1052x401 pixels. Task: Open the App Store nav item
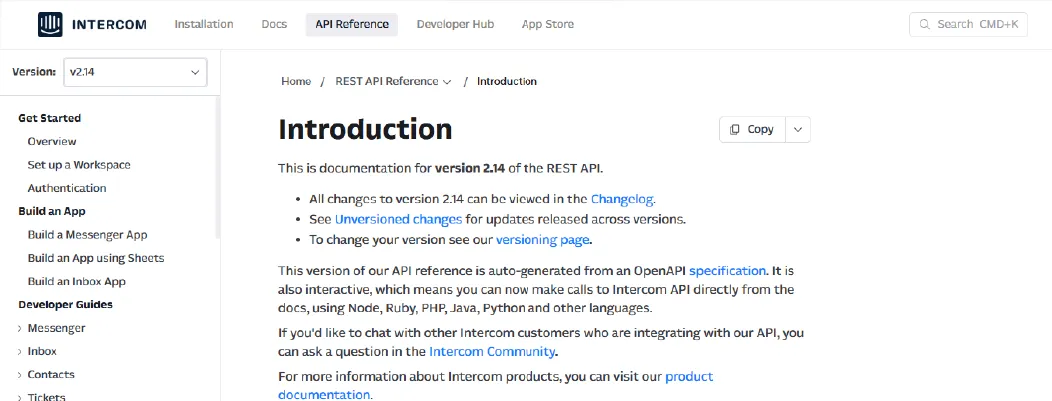click(x=547, y=24)
